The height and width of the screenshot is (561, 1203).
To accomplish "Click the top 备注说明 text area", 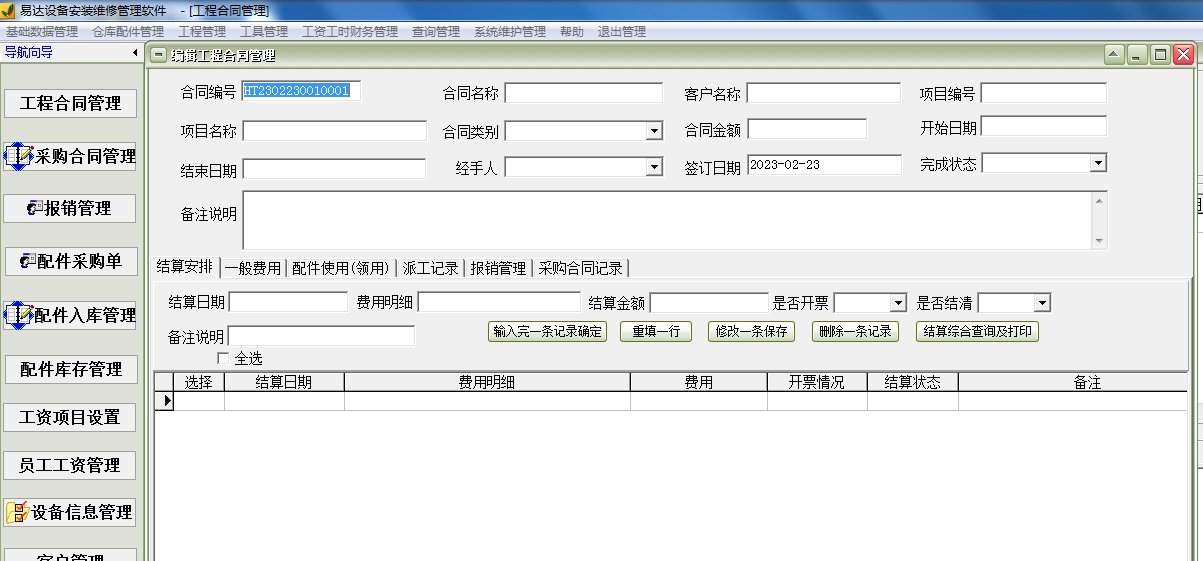I will (667, 220).
